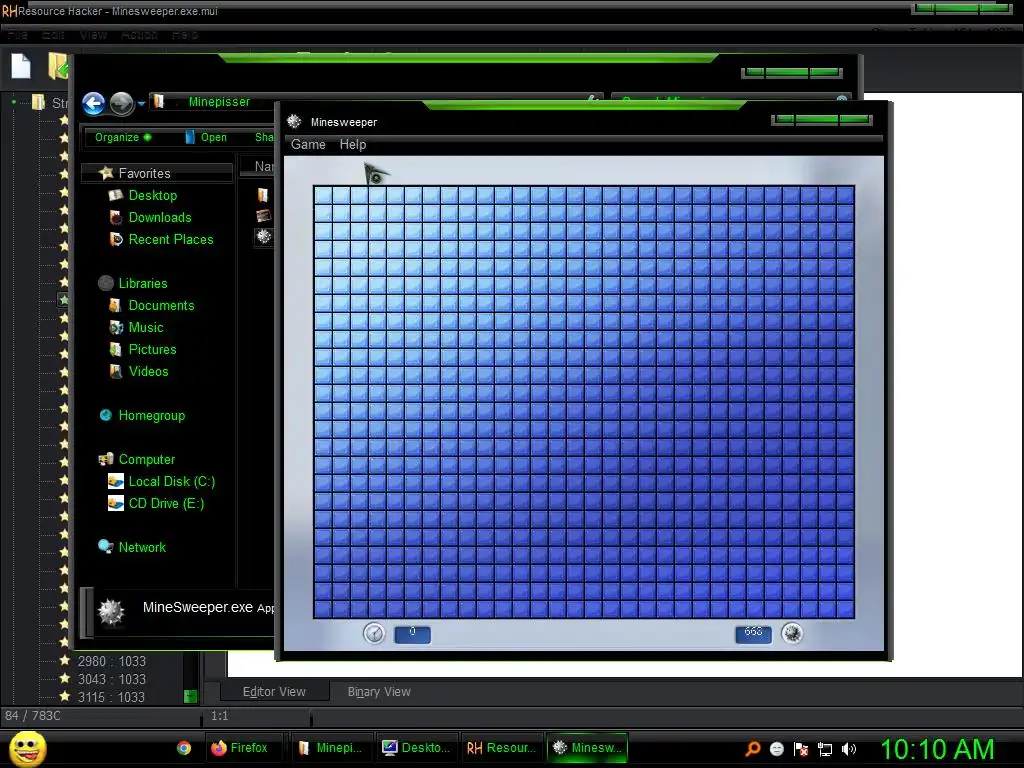Click the large mine icon in details pane

tap(111, 613)
